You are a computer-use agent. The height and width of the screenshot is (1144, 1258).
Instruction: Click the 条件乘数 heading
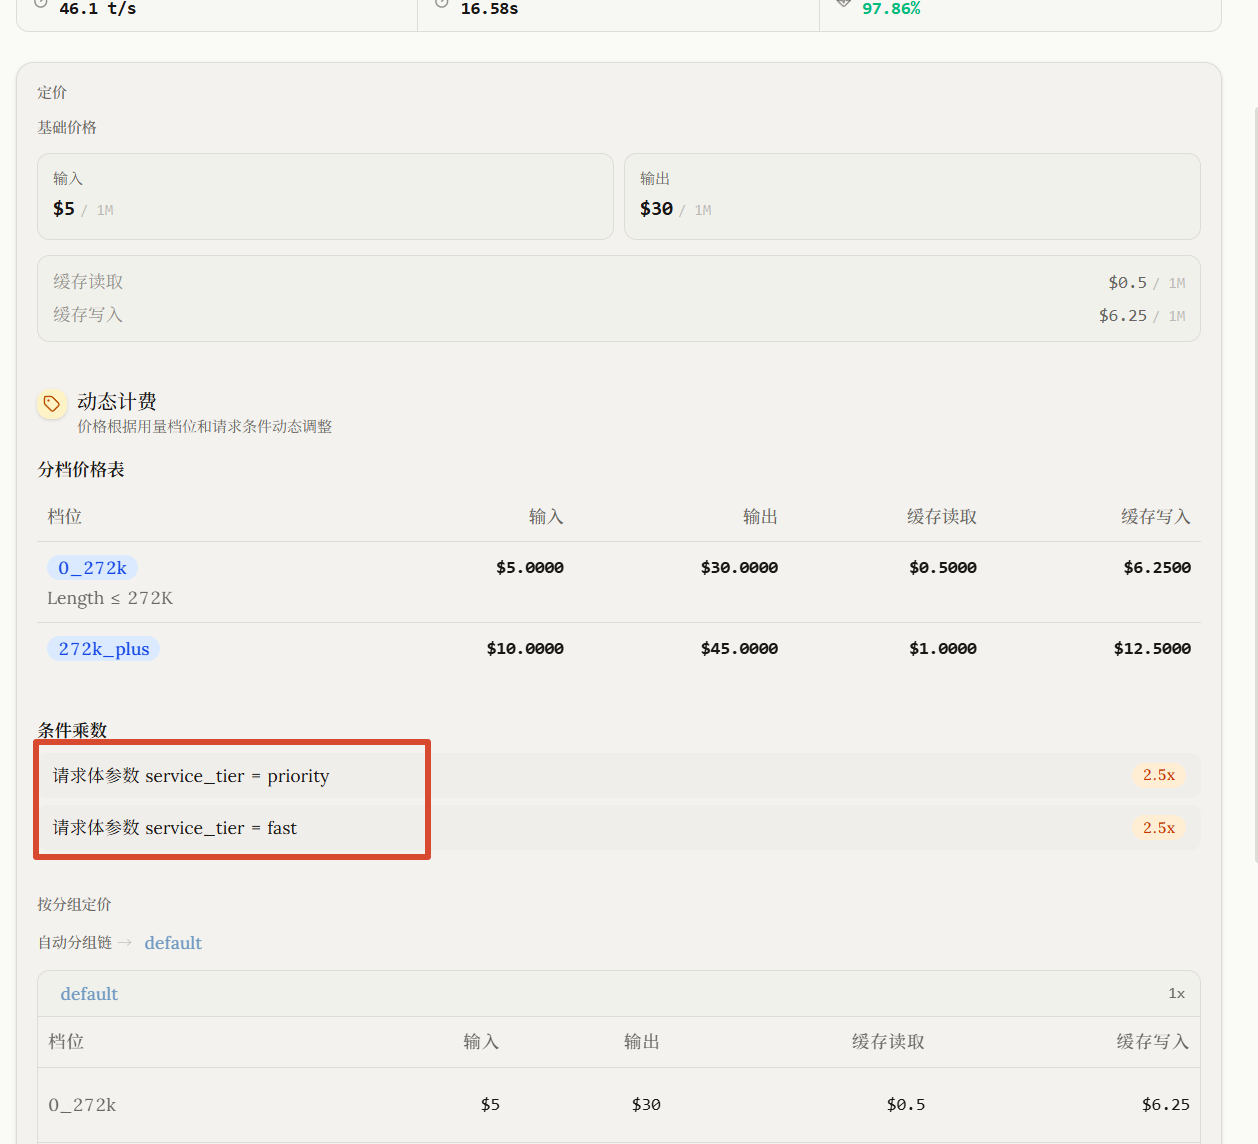point(72,730)
